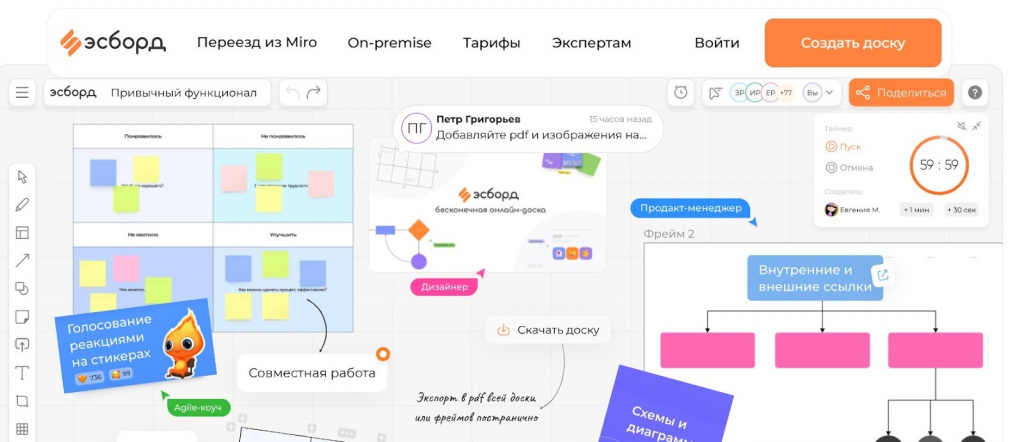Select the Фрейм 2 frame title
1024x442 pixels.
coord(669,234)
